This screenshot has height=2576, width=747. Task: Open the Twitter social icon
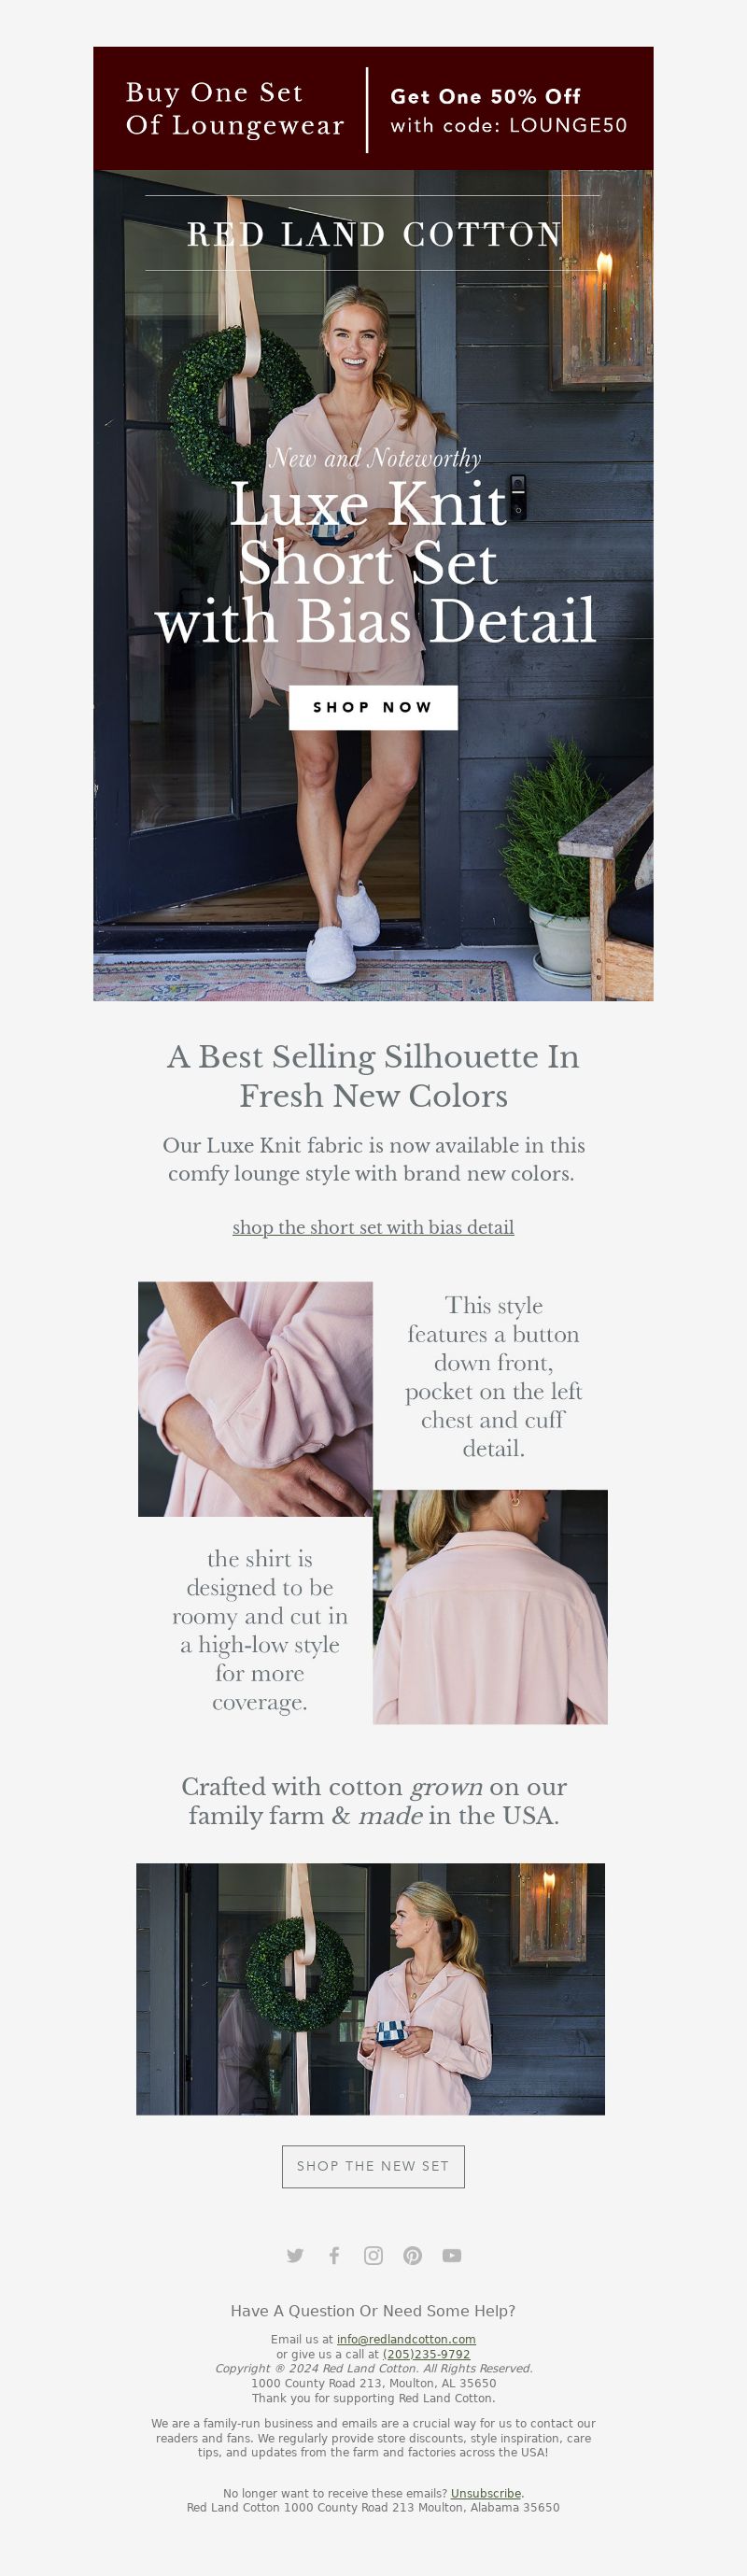[x=295, y=2255]
